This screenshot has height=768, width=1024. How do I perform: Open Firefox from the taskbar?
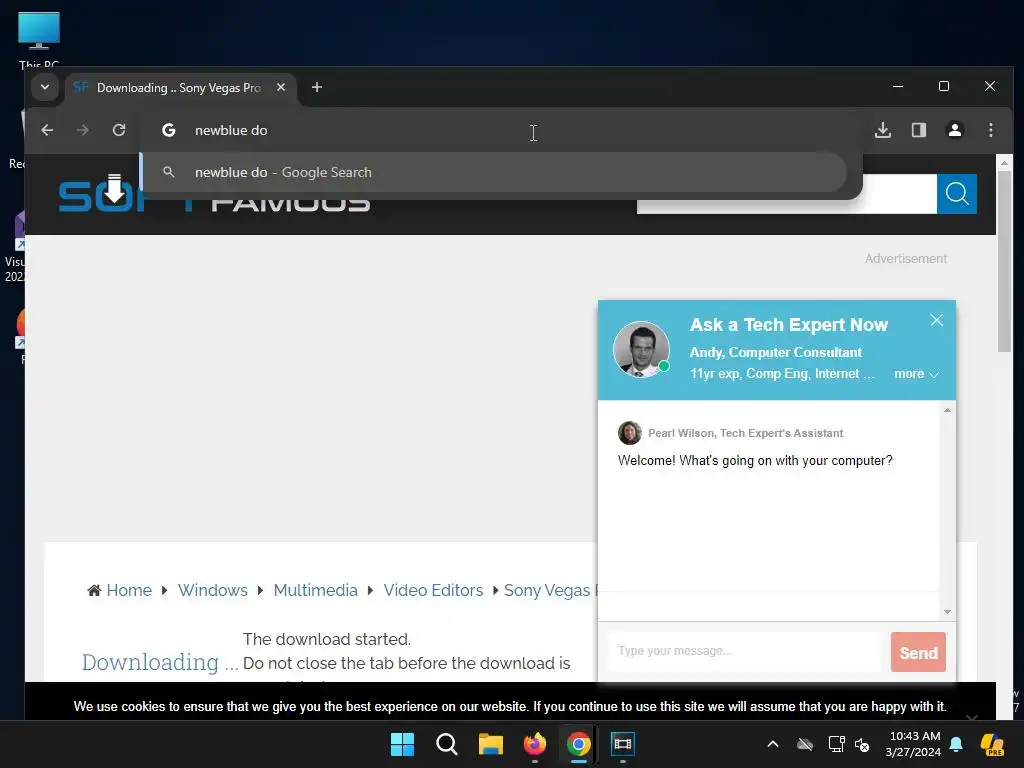tap(535, 744)
